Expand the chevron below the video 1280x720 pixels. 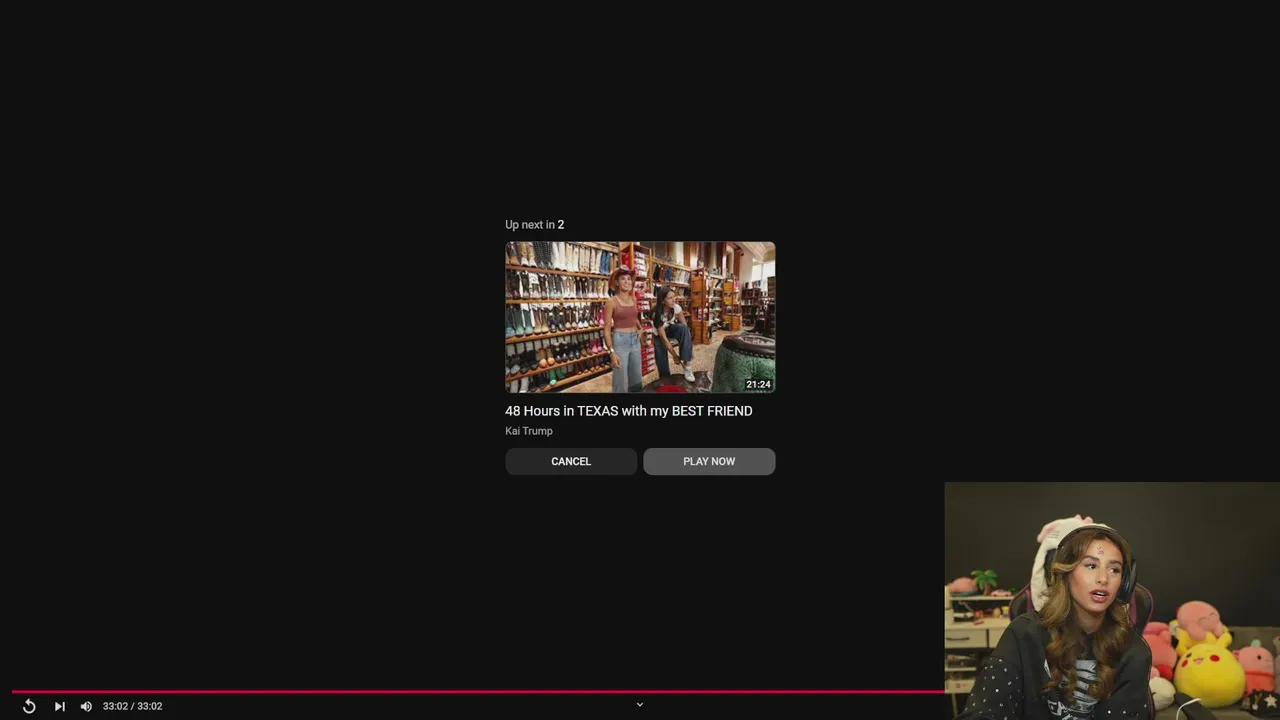click(640, 704)
